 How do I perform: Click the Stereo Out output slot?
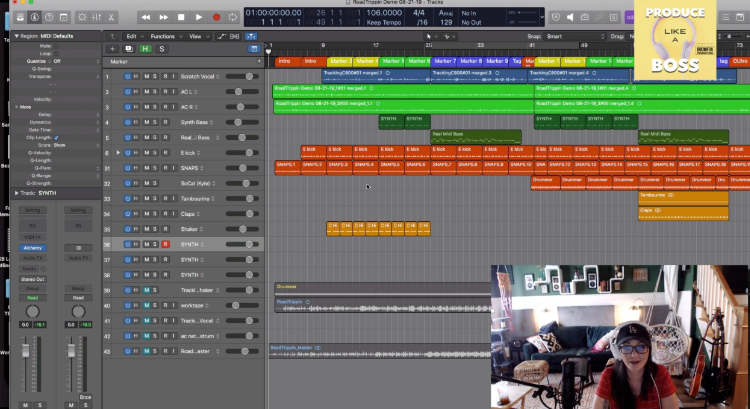[x=33, y=279]
